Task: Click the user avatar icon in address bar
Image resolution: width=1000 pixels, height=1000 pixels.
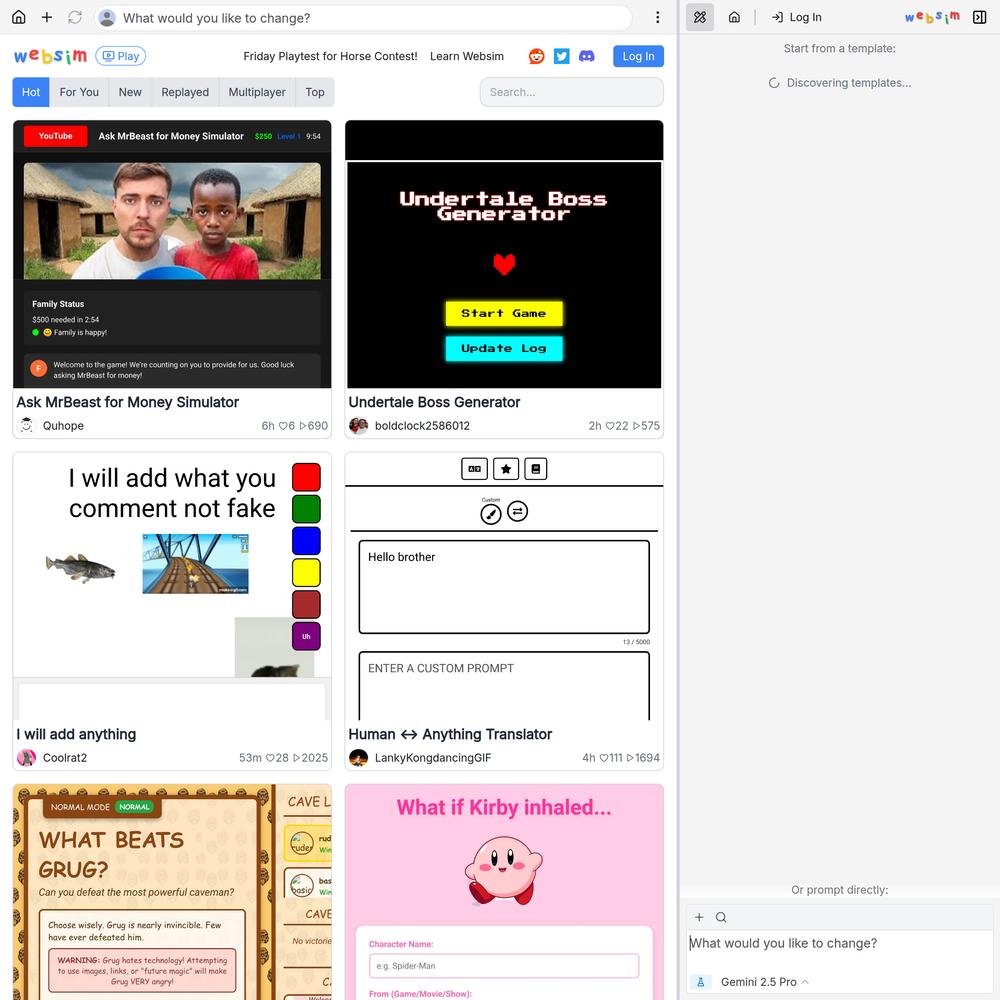Action: coord(107,18)
